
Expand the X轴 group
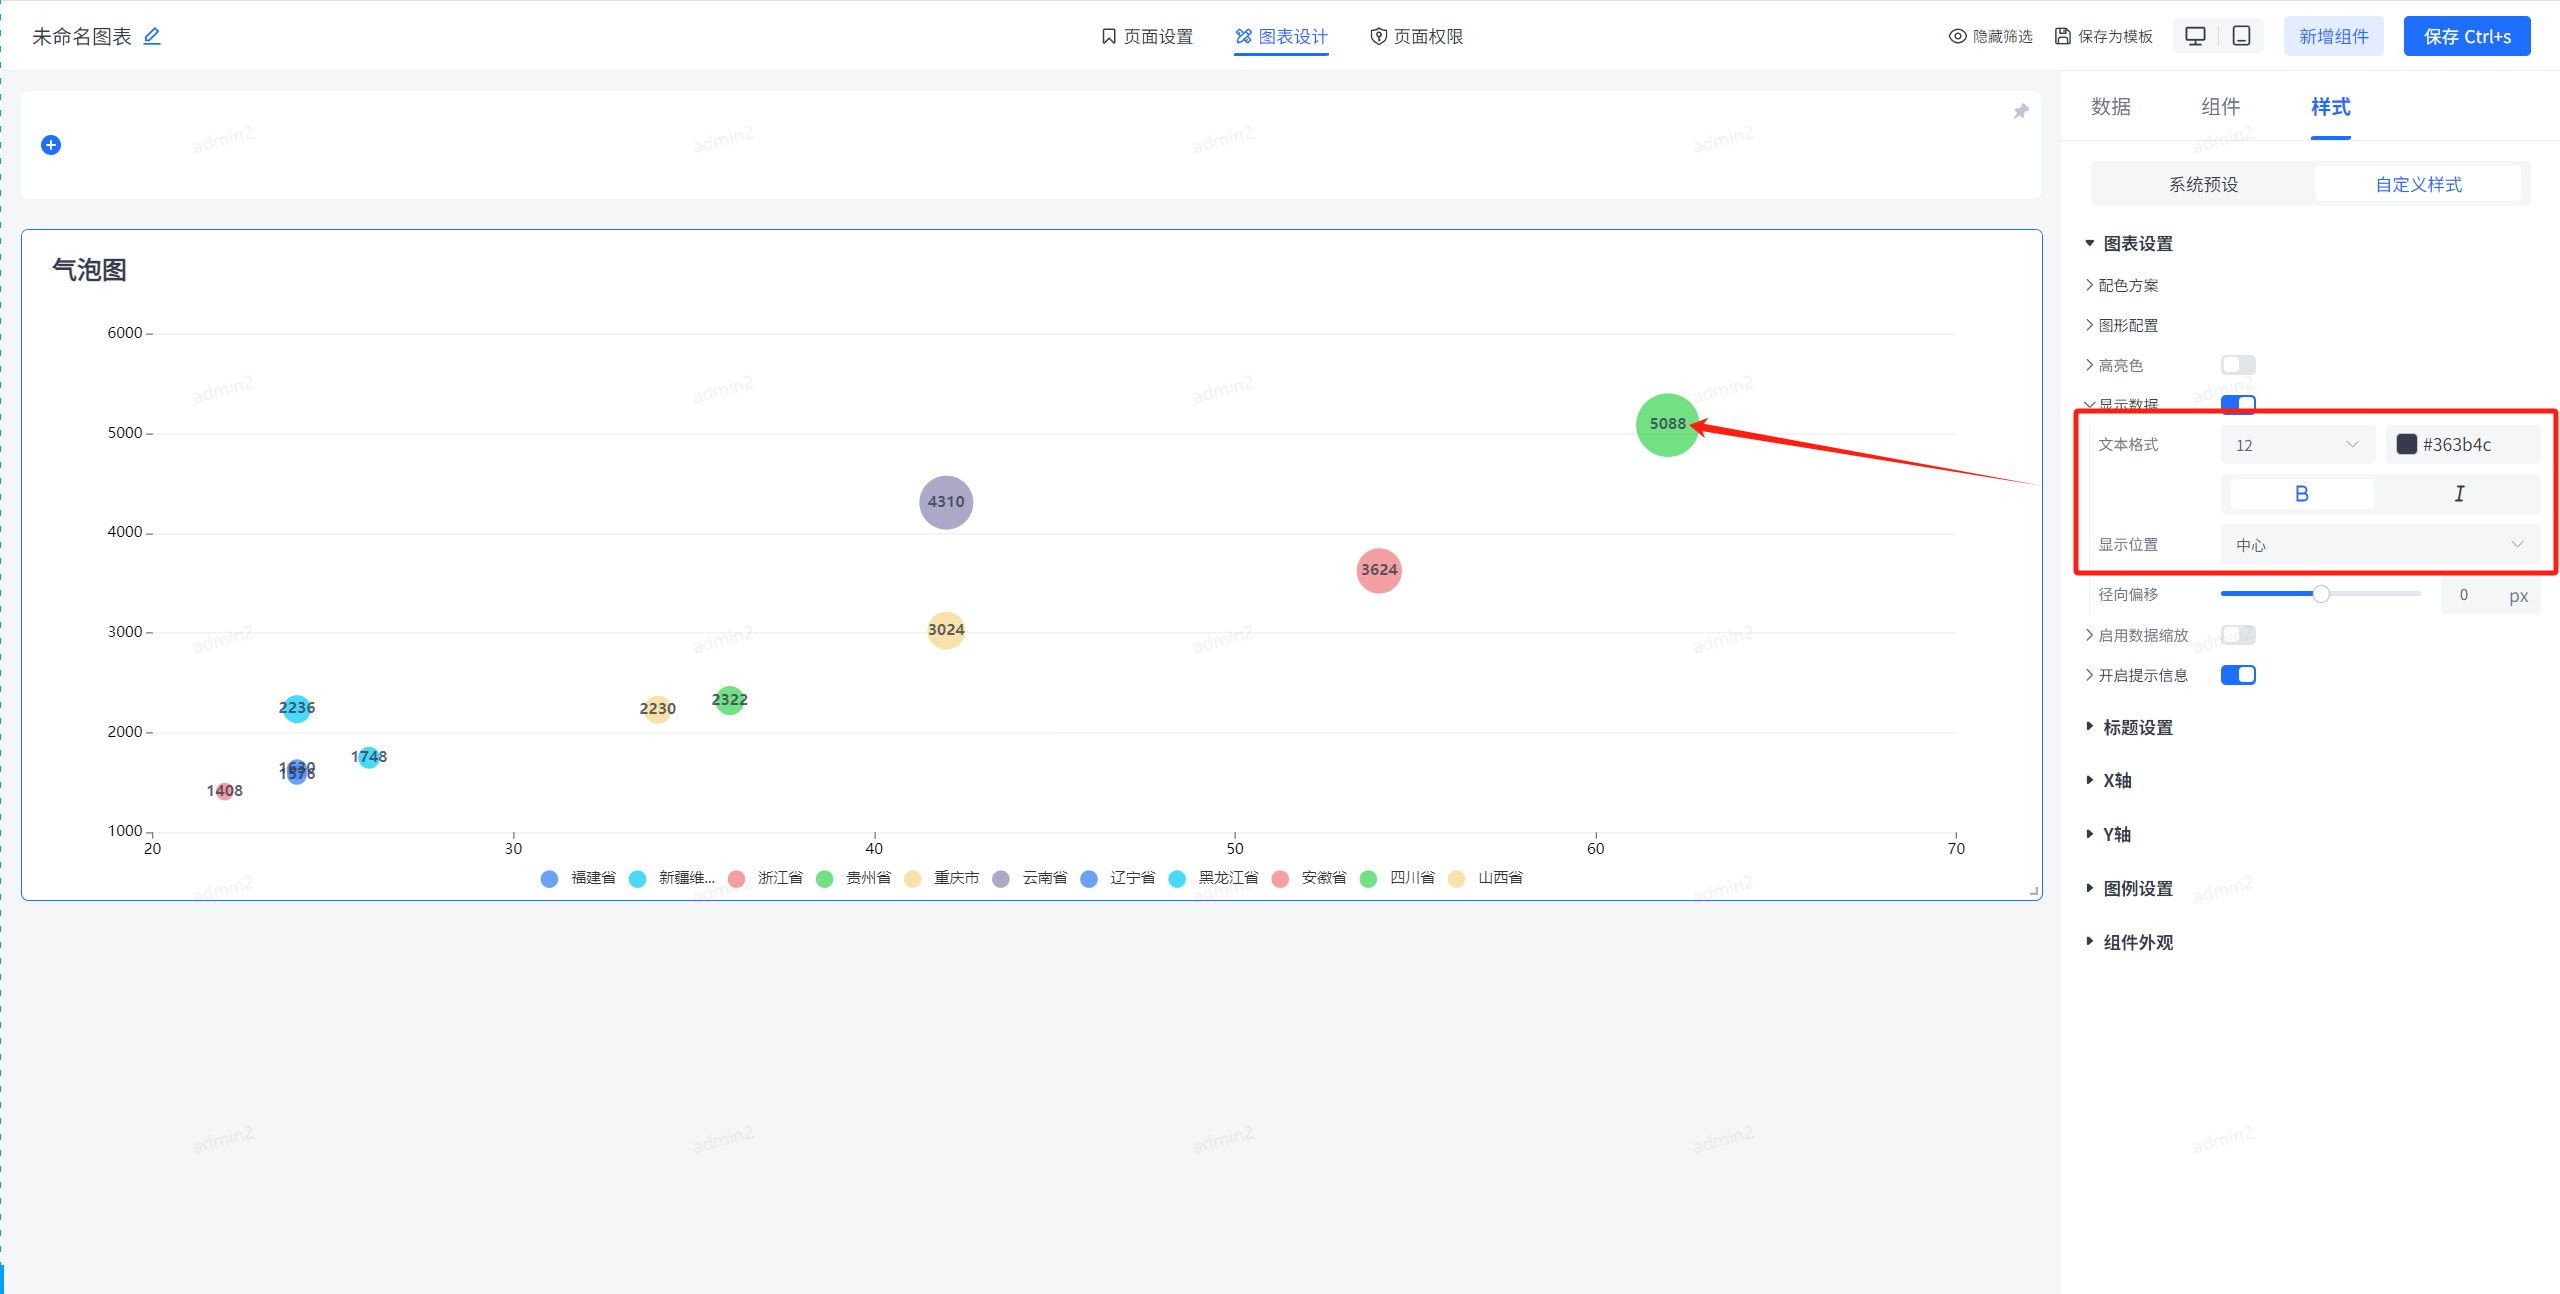(x=2108, y=781)
